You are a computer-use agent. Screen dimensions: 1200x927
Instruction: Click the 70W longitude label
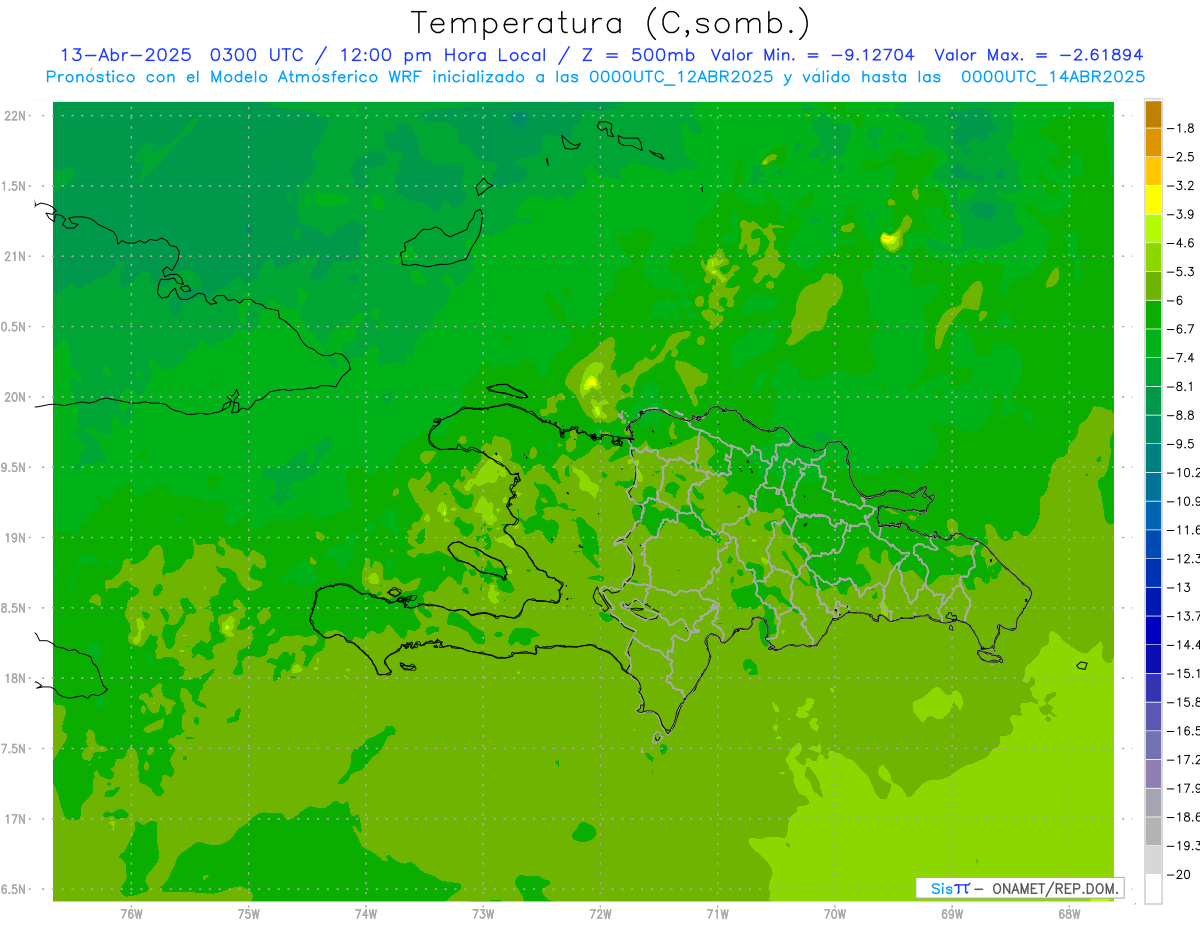click(x=835, y=914)
